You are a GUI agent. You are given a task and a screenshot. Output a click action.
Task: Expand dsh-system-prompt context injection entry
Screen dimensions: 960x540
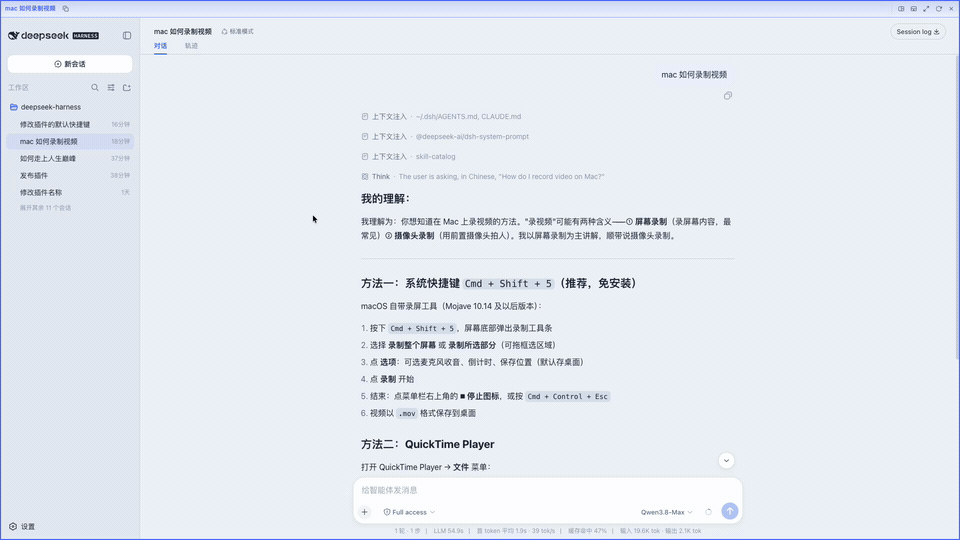tap(444, 137)
